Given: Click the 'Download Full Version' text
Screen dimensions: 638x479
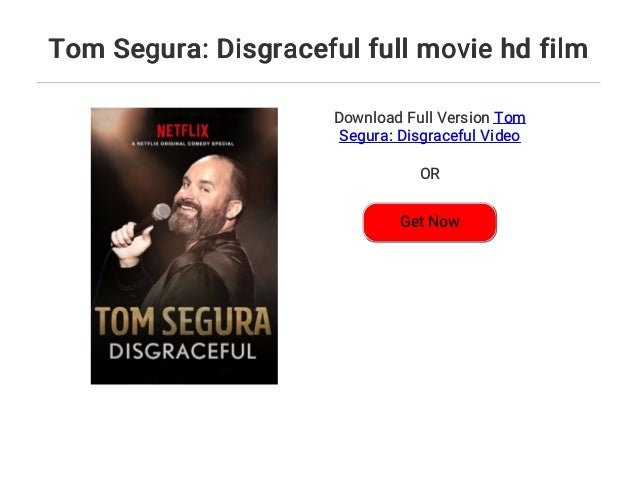Looking at the screenshot, I should 411,118.
